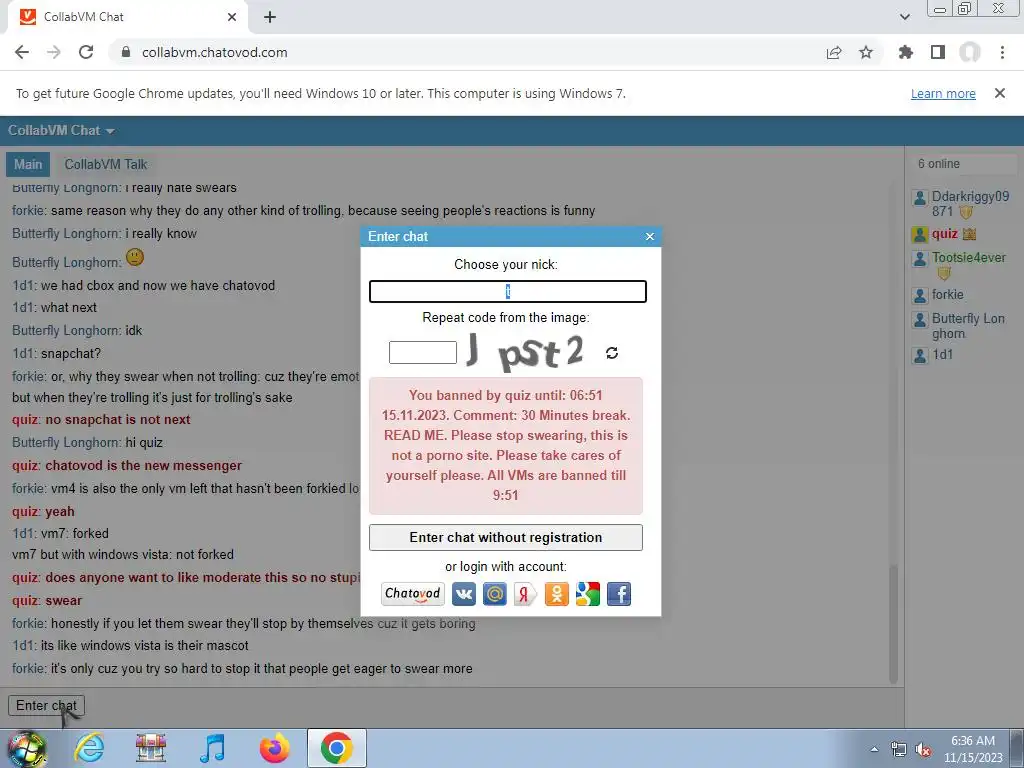The image size is (1024, 768).
Task: Click the '6 online' header text
Action: tap(938, 164)
